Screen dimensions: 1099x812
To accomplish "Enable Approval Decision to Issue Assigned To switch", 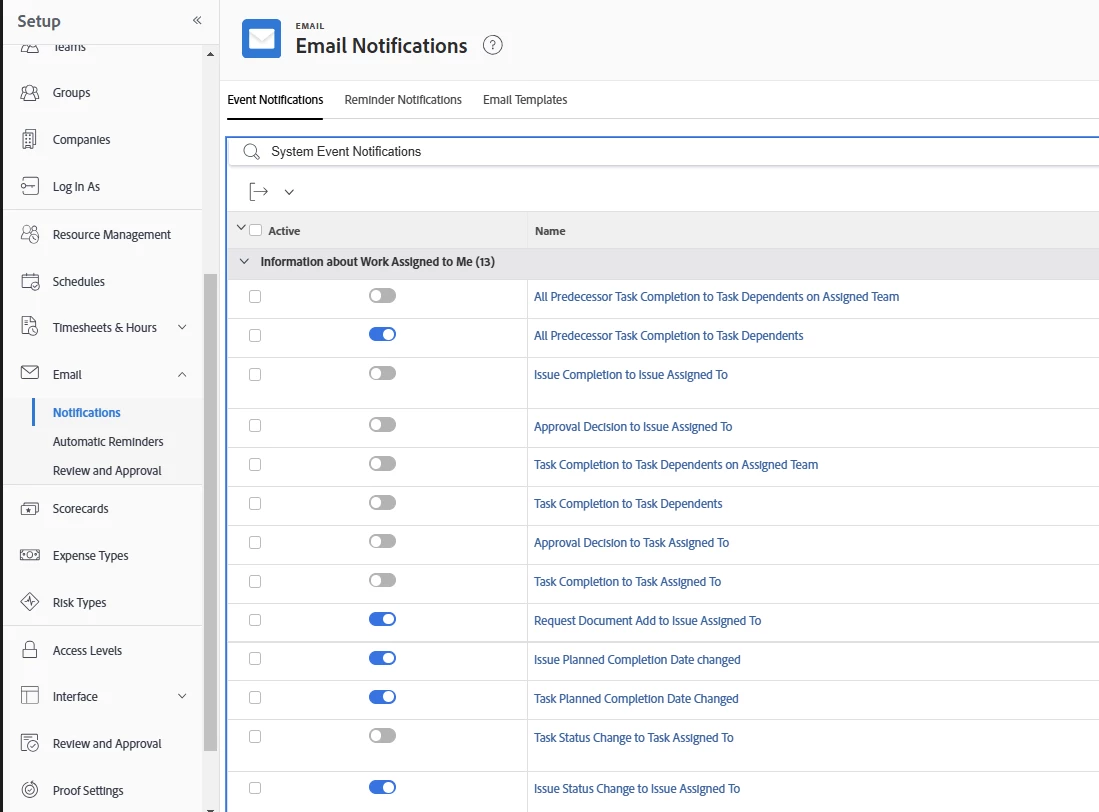I will (x=382, y=425).
